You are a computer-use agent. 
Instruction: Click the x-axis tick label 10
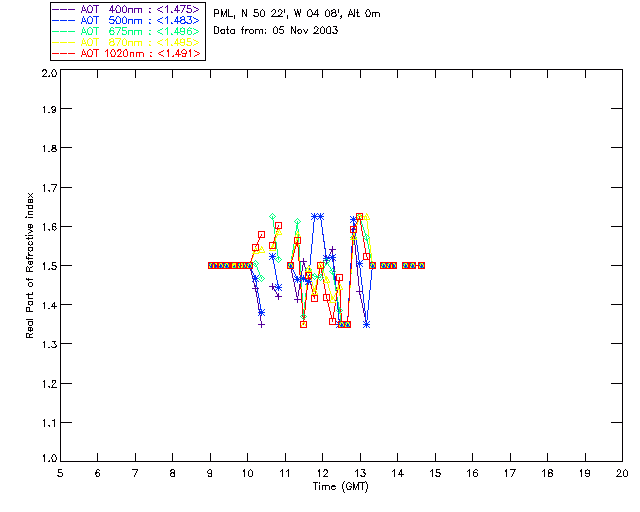pyautogui.click(x=247, y=473)
